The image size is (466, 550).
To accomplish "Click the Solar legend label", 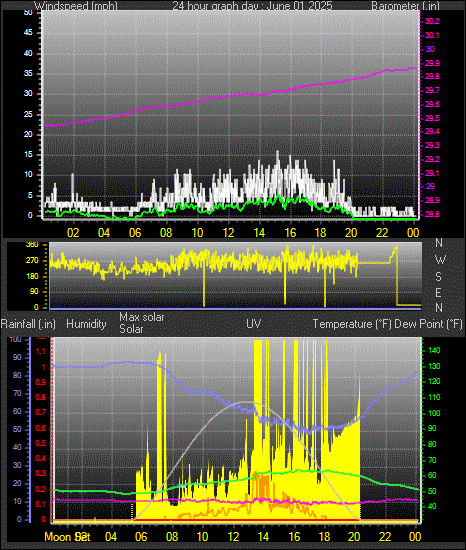I will (x=131, y=329).
